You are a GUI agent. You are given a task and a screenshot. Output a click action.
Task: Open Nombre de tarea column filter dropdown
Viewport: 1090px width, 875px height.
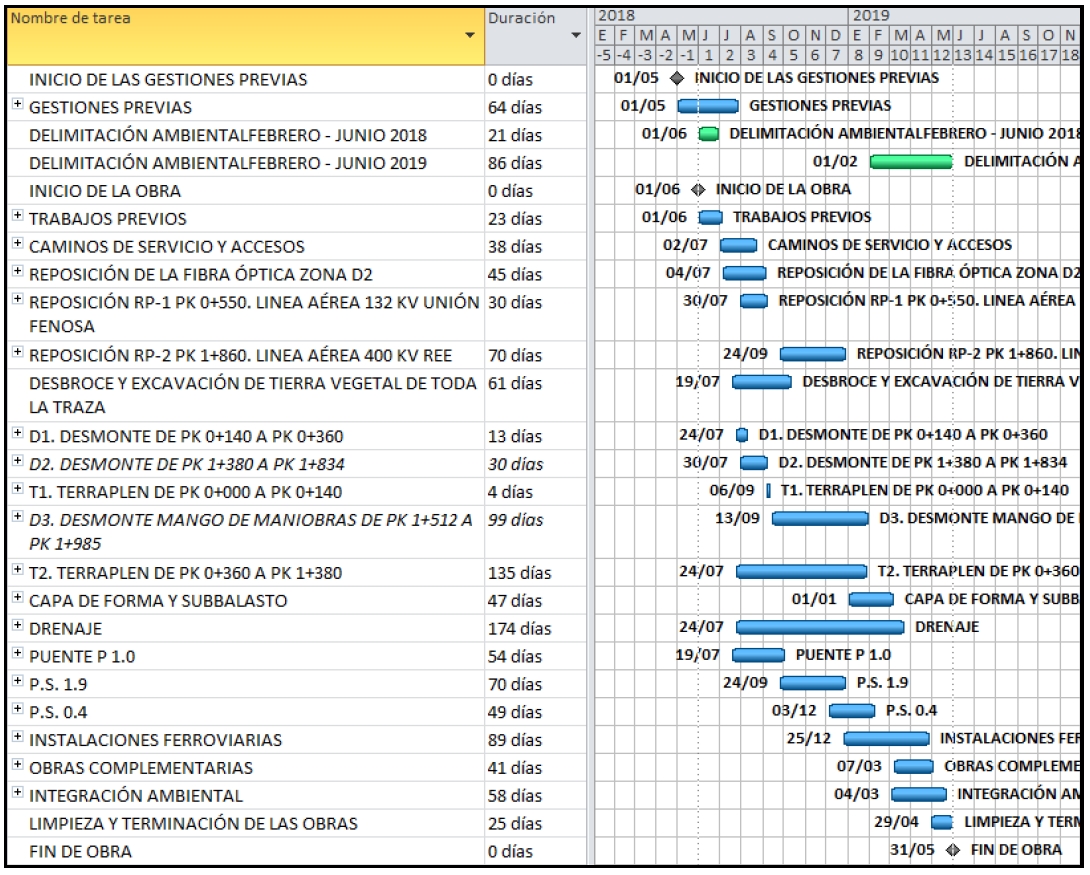(470, 35)
